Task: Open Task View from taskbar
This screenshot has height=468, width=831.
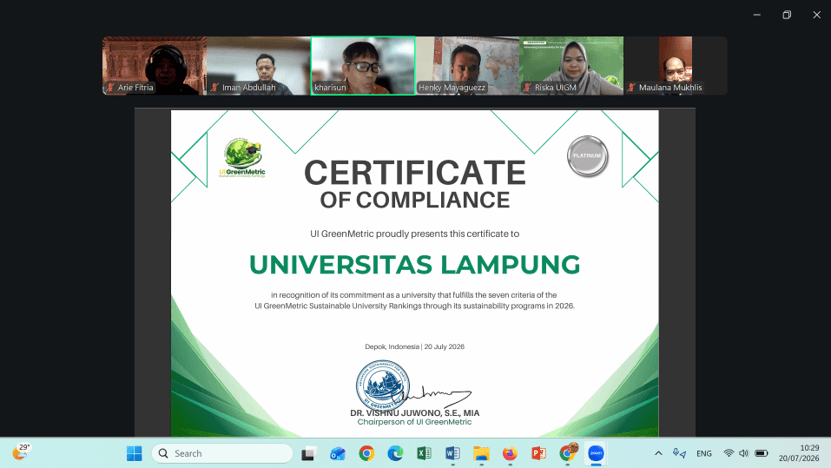Action: 308,454
